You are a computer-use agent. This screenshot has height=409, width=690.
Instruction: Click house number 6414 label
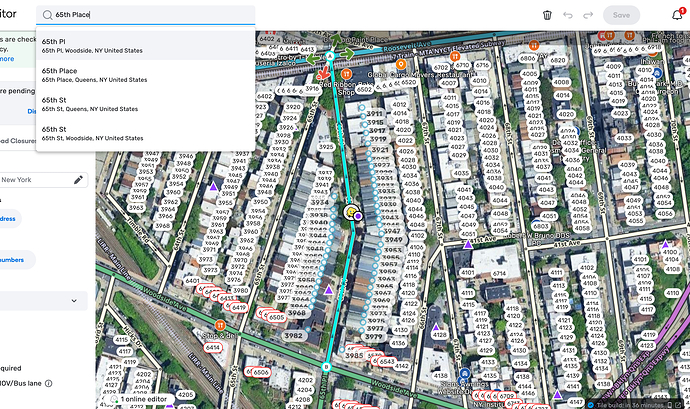coord(213,347)
